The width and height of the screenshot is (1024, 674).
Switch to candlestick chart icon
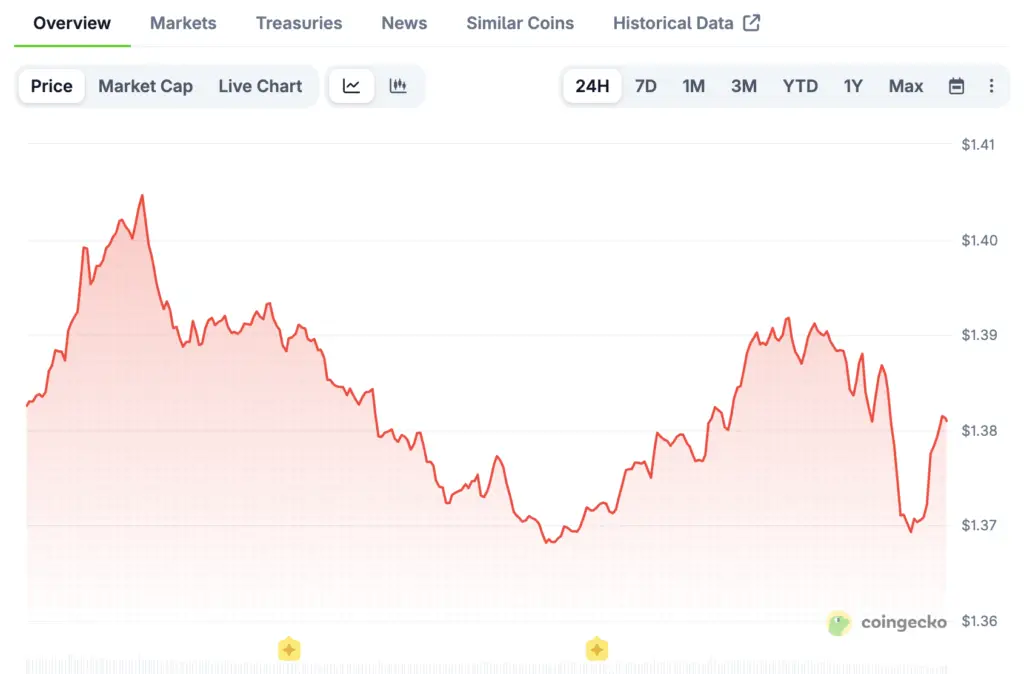(x=398, y=86)
